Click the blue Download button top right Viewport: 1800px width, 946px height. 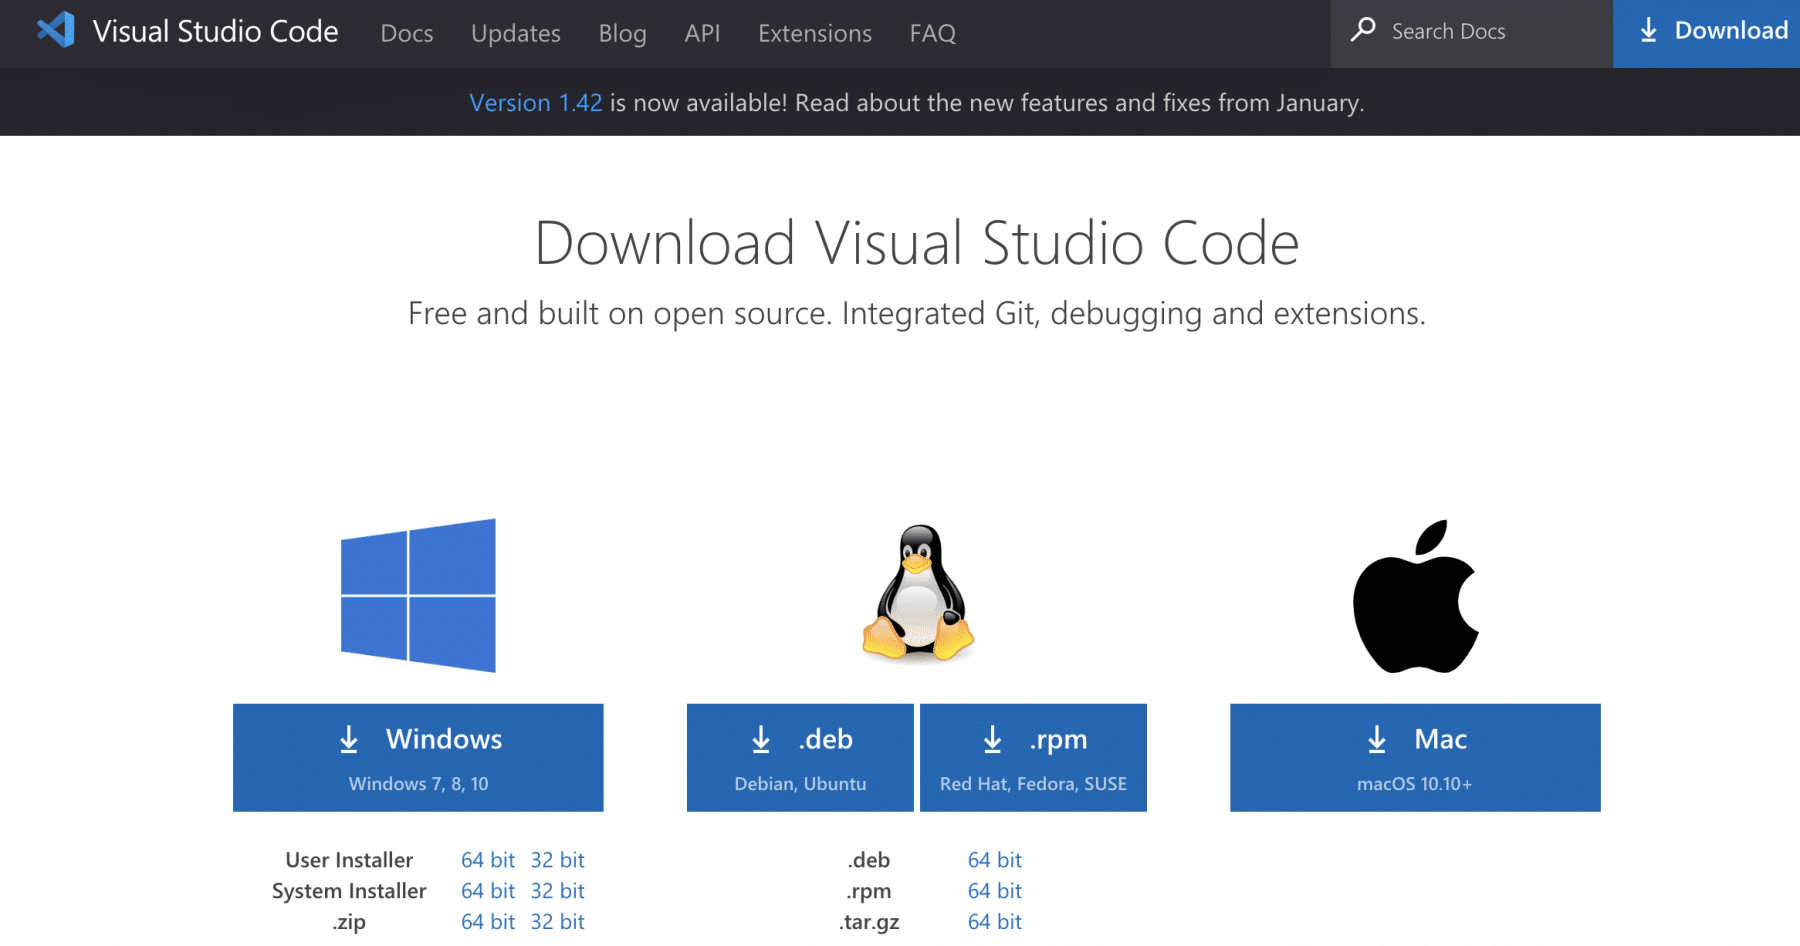click(1705, 31)
